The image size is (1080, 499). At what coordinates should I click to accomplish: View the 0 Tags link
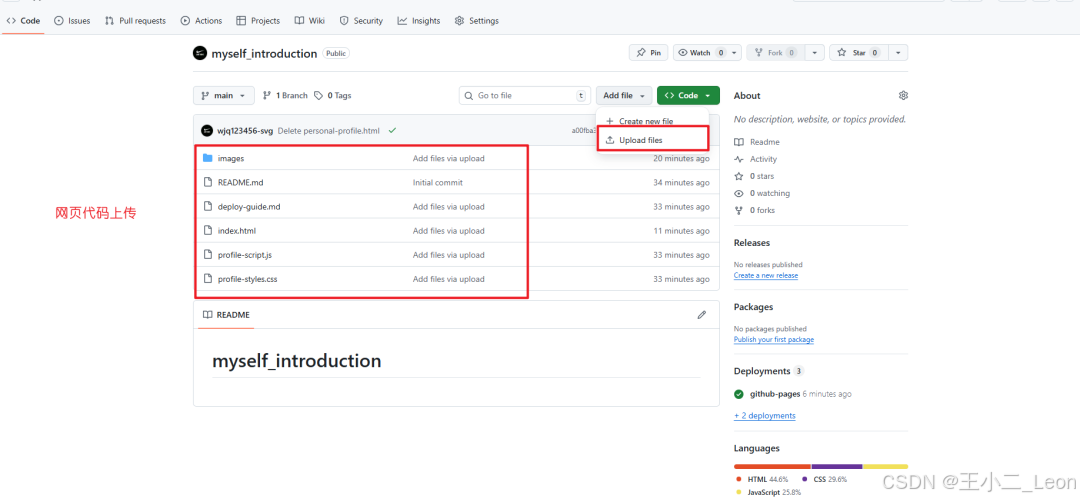coord(333,96)
